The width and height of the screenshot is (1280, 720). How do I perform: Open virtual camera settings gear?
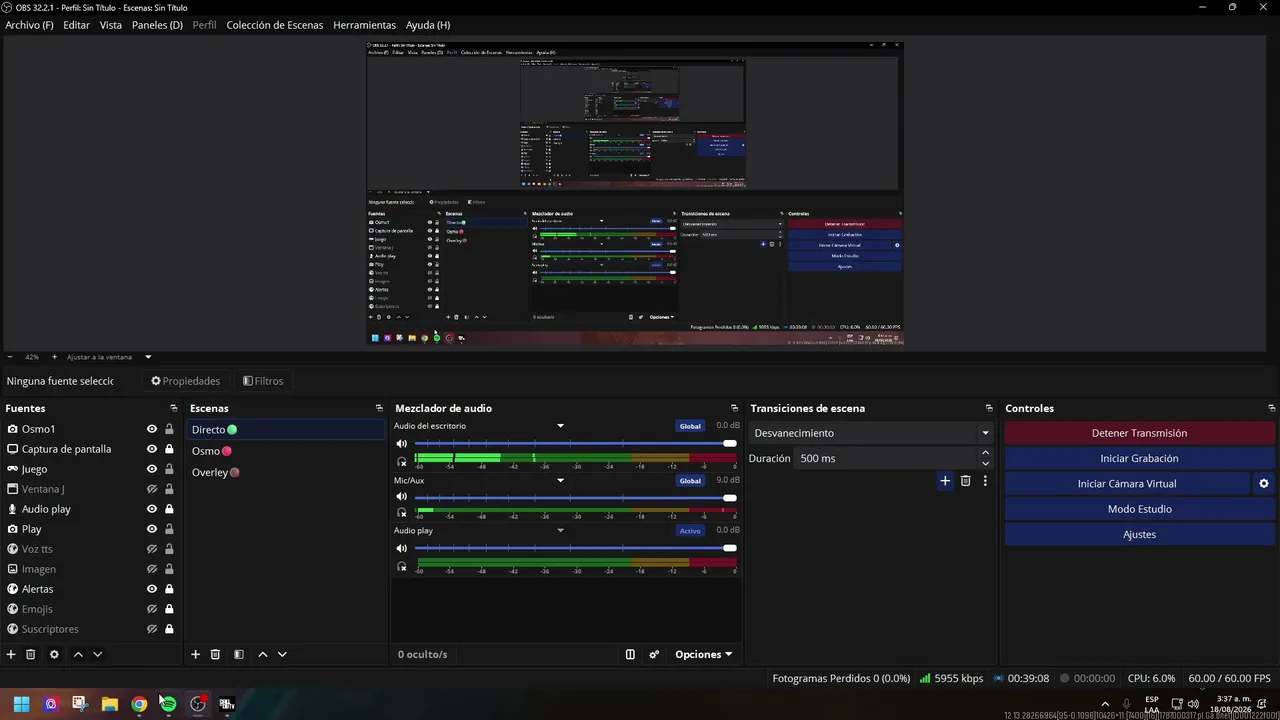pyautogui.click(x=1264, y=484)
